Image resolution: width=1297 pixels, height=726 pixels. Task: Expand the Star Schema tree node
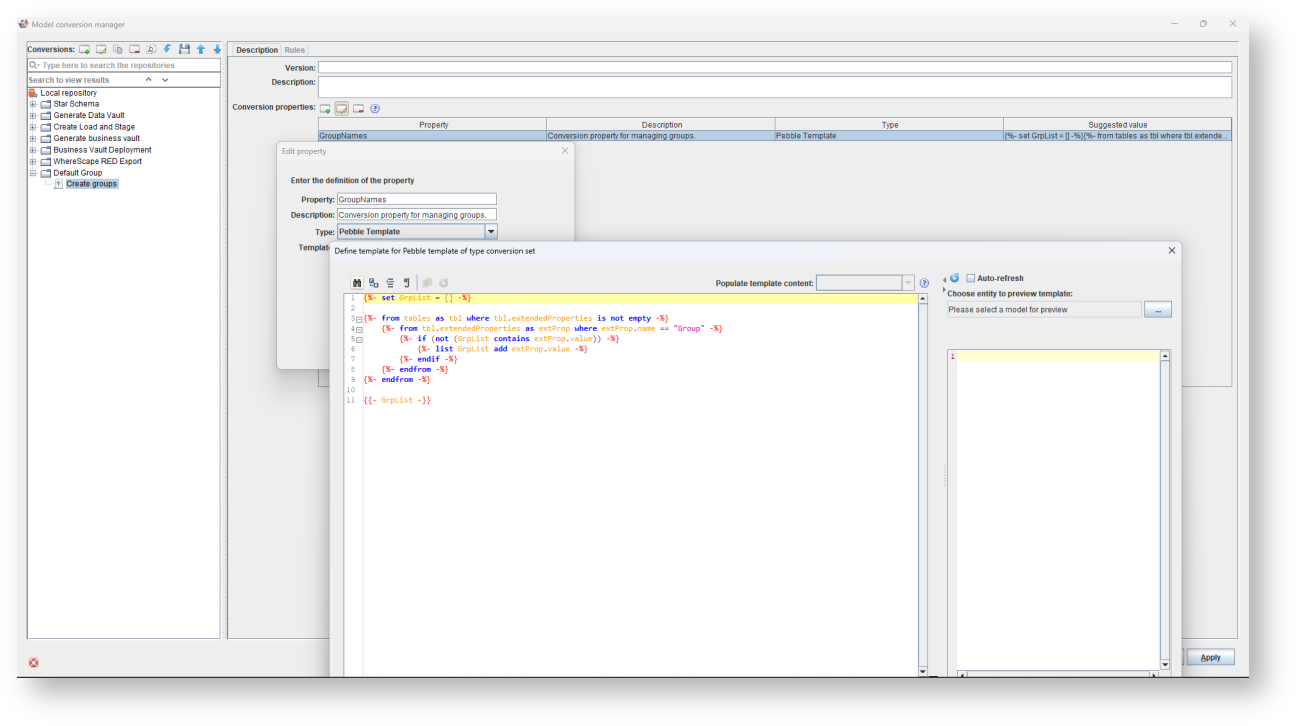(33, 104)
